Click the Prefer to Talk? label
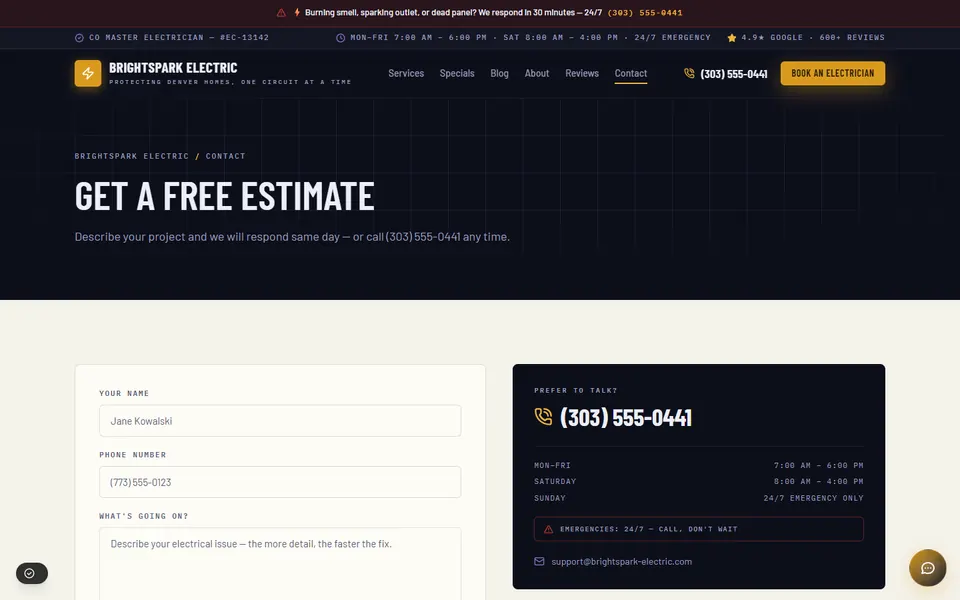Image resolution: width=960 pixels, height=600 pixels. click(576, 391)
